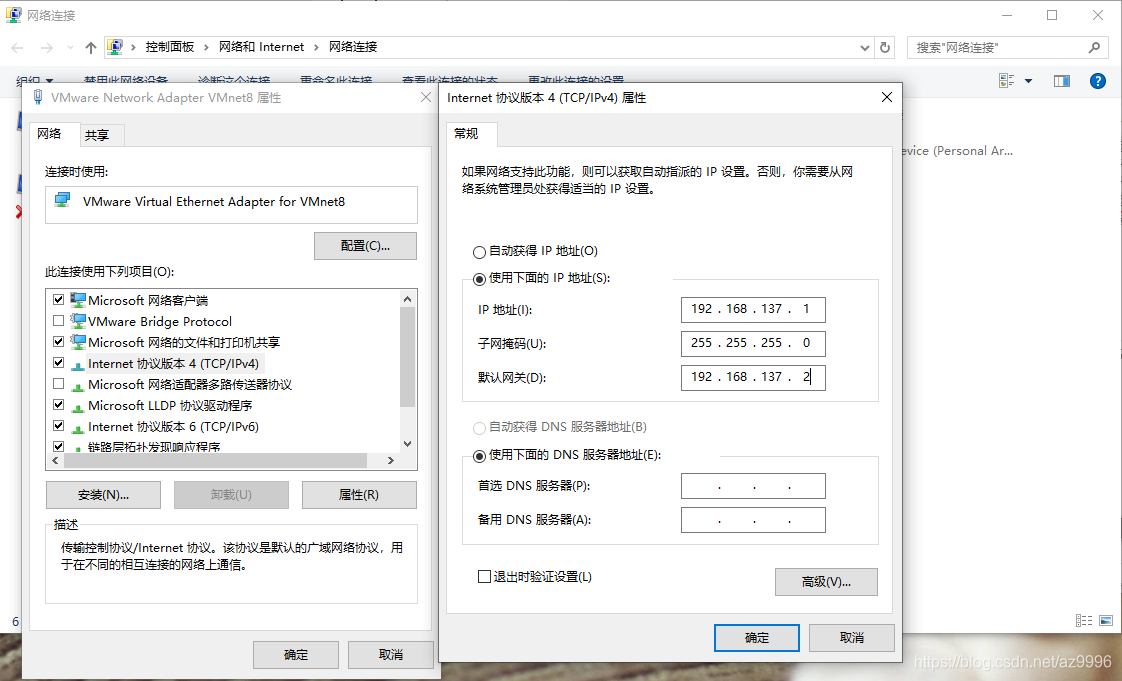Open recent locations dropdown next to Forward
This screenshot has height=681, width=1122.
click(70, 48)
